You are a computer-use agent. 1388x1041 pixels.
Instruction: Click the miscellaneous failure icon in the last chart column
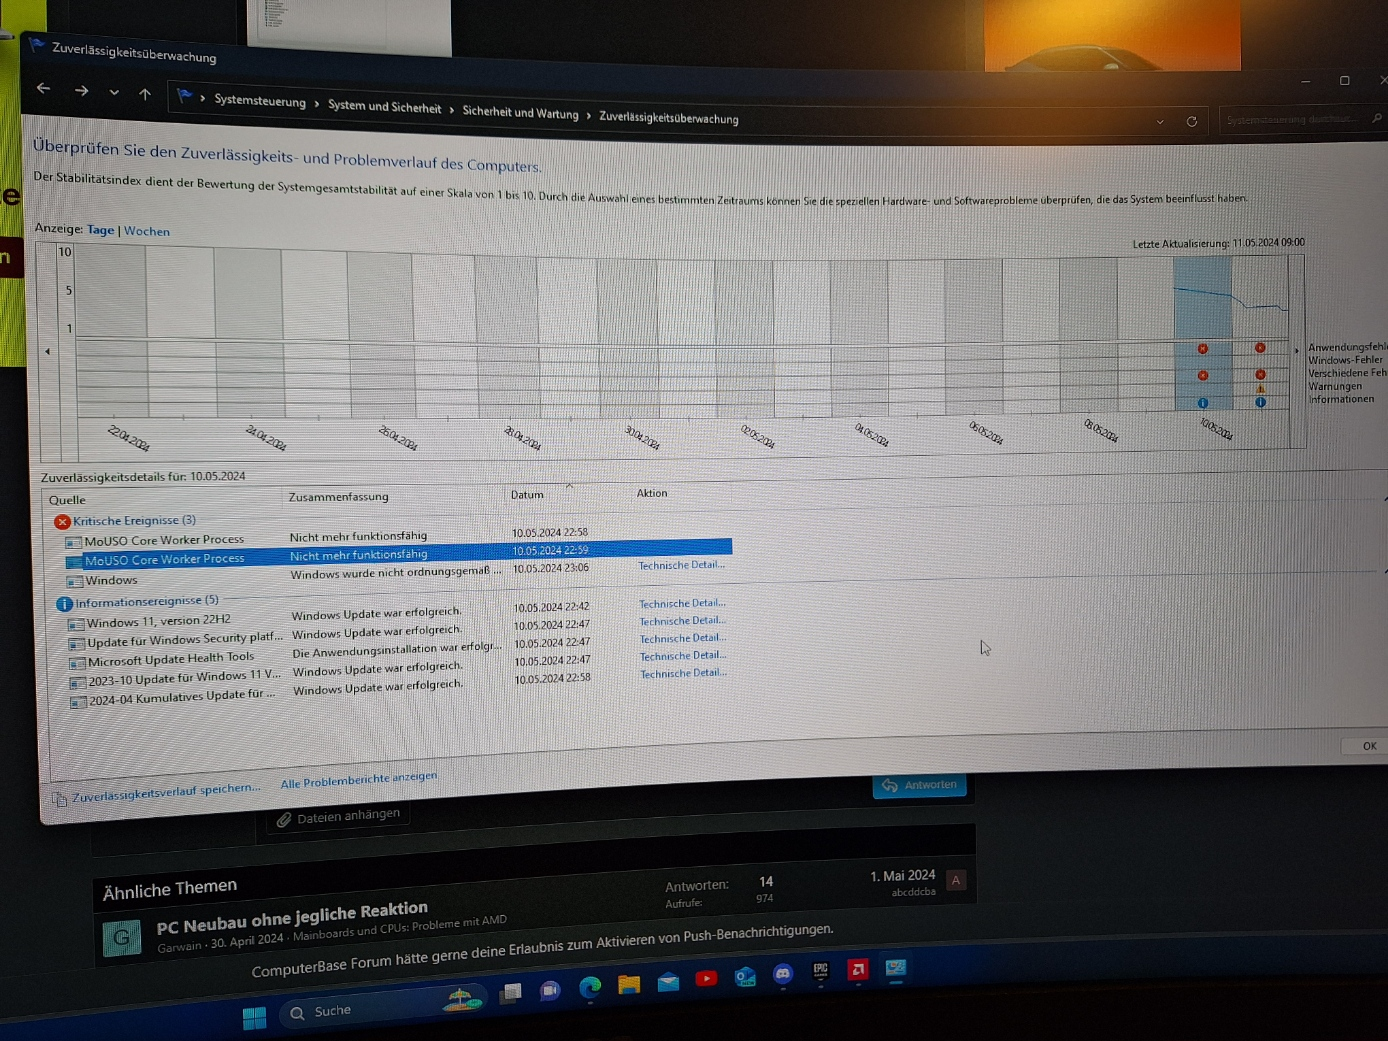tap(1260, 375)
